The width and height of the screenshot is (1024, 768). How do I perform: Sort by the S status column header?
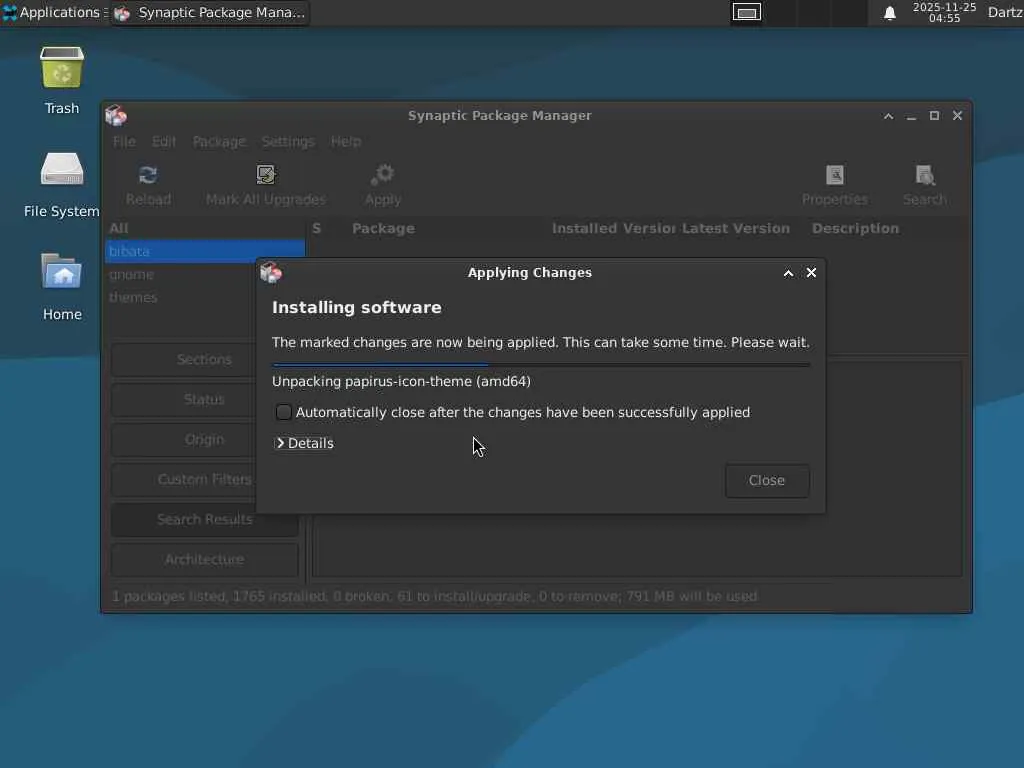[317, 229]
